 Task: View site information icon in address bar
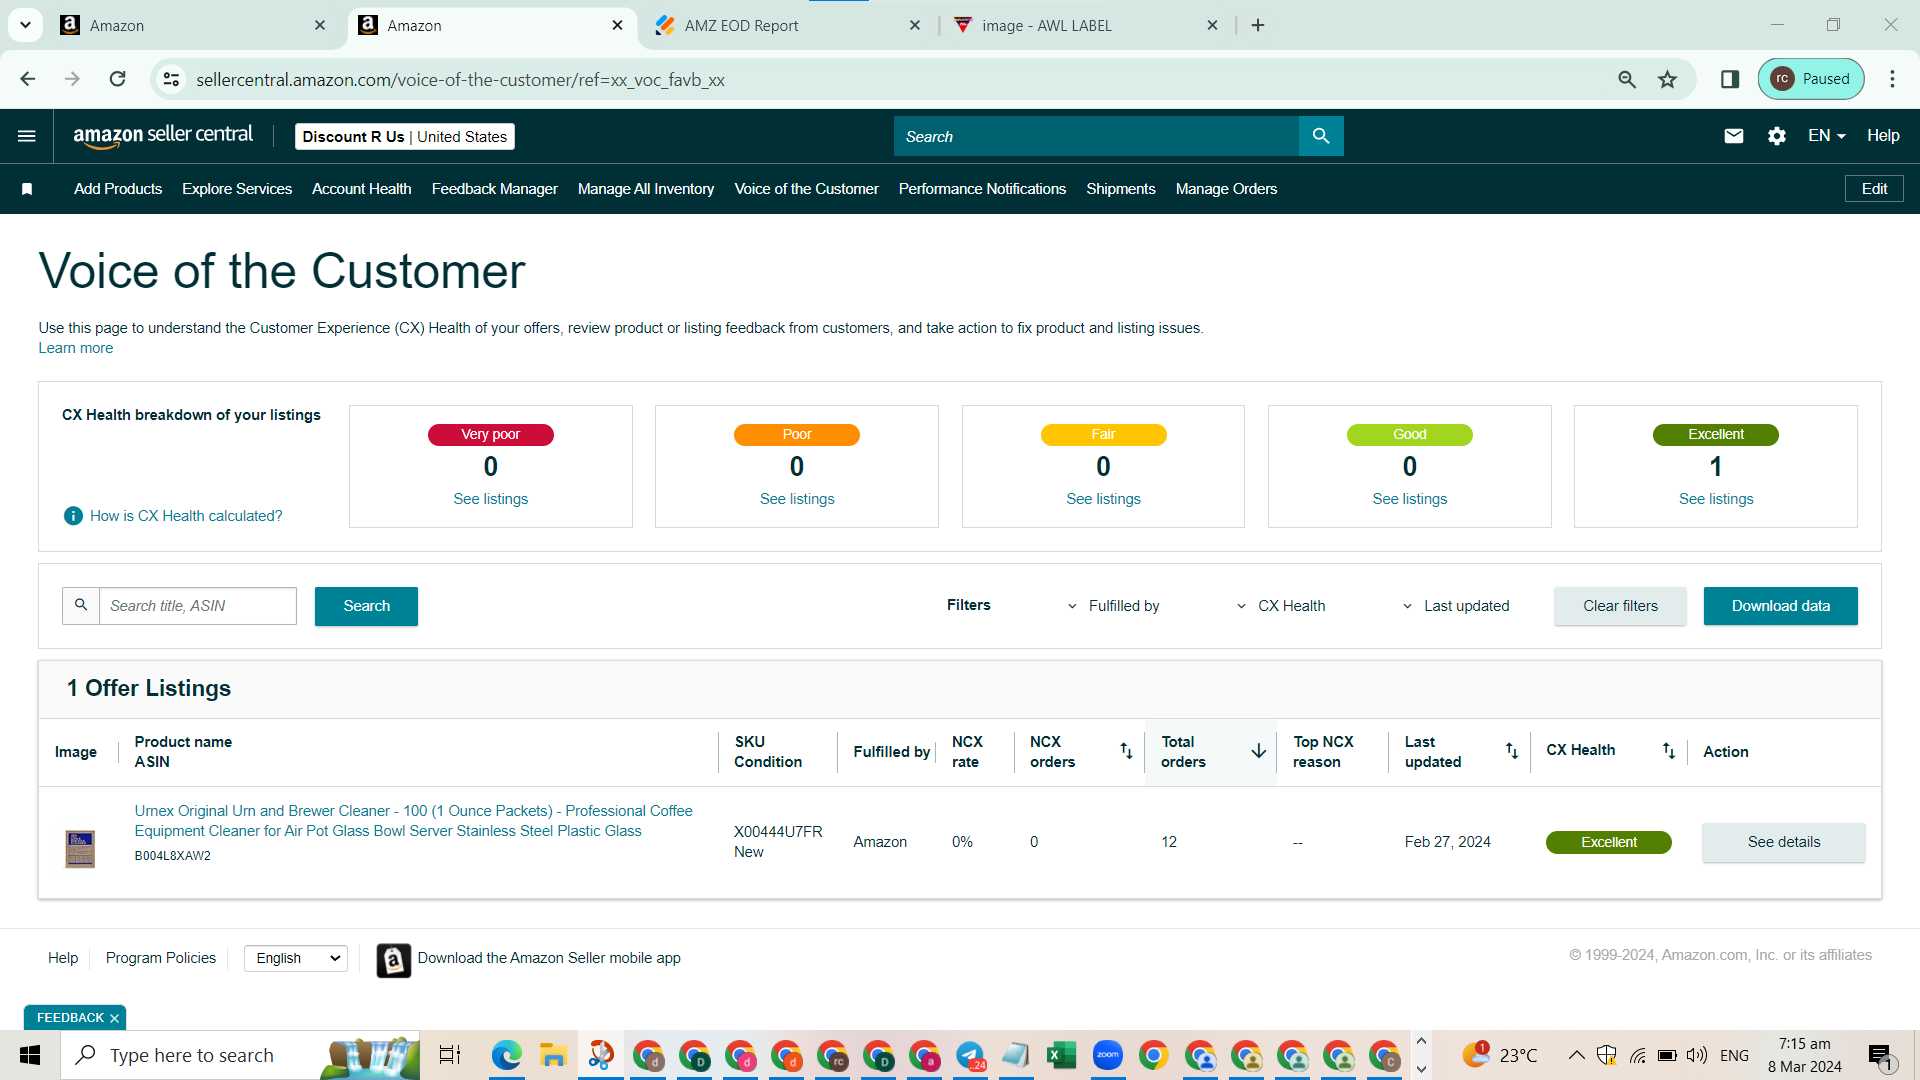(172, 79)
